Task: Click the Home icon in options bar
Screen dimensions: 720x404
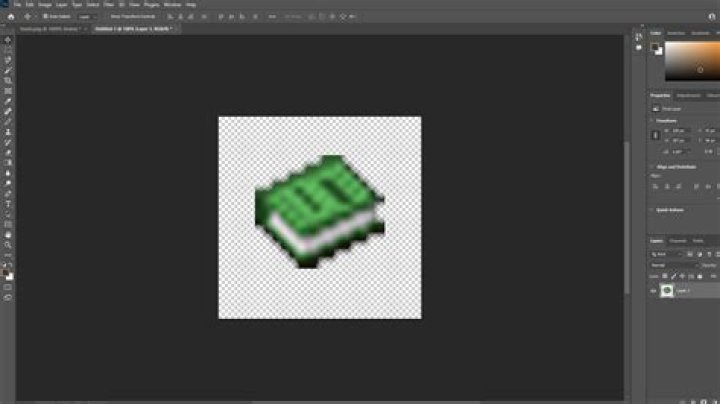Action: pyautogui.click(x=11, y=17)
